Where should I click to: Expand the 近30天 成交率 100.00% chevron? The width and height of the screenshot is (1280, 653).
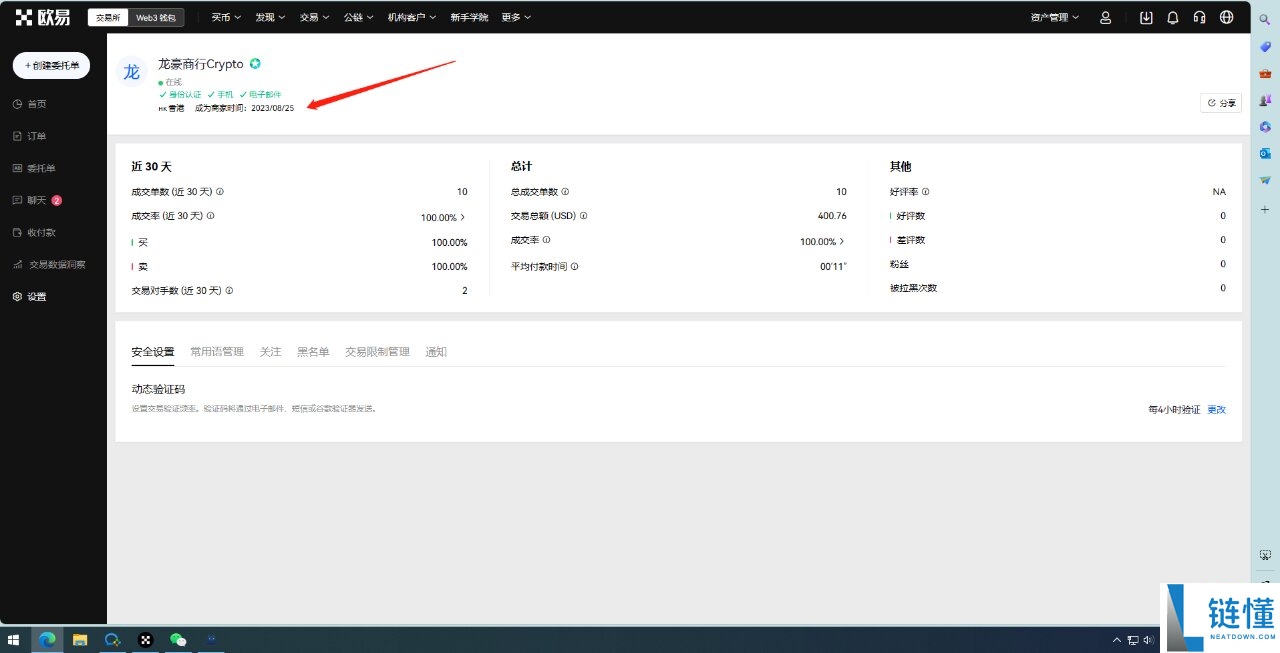(x=462, y=217)
